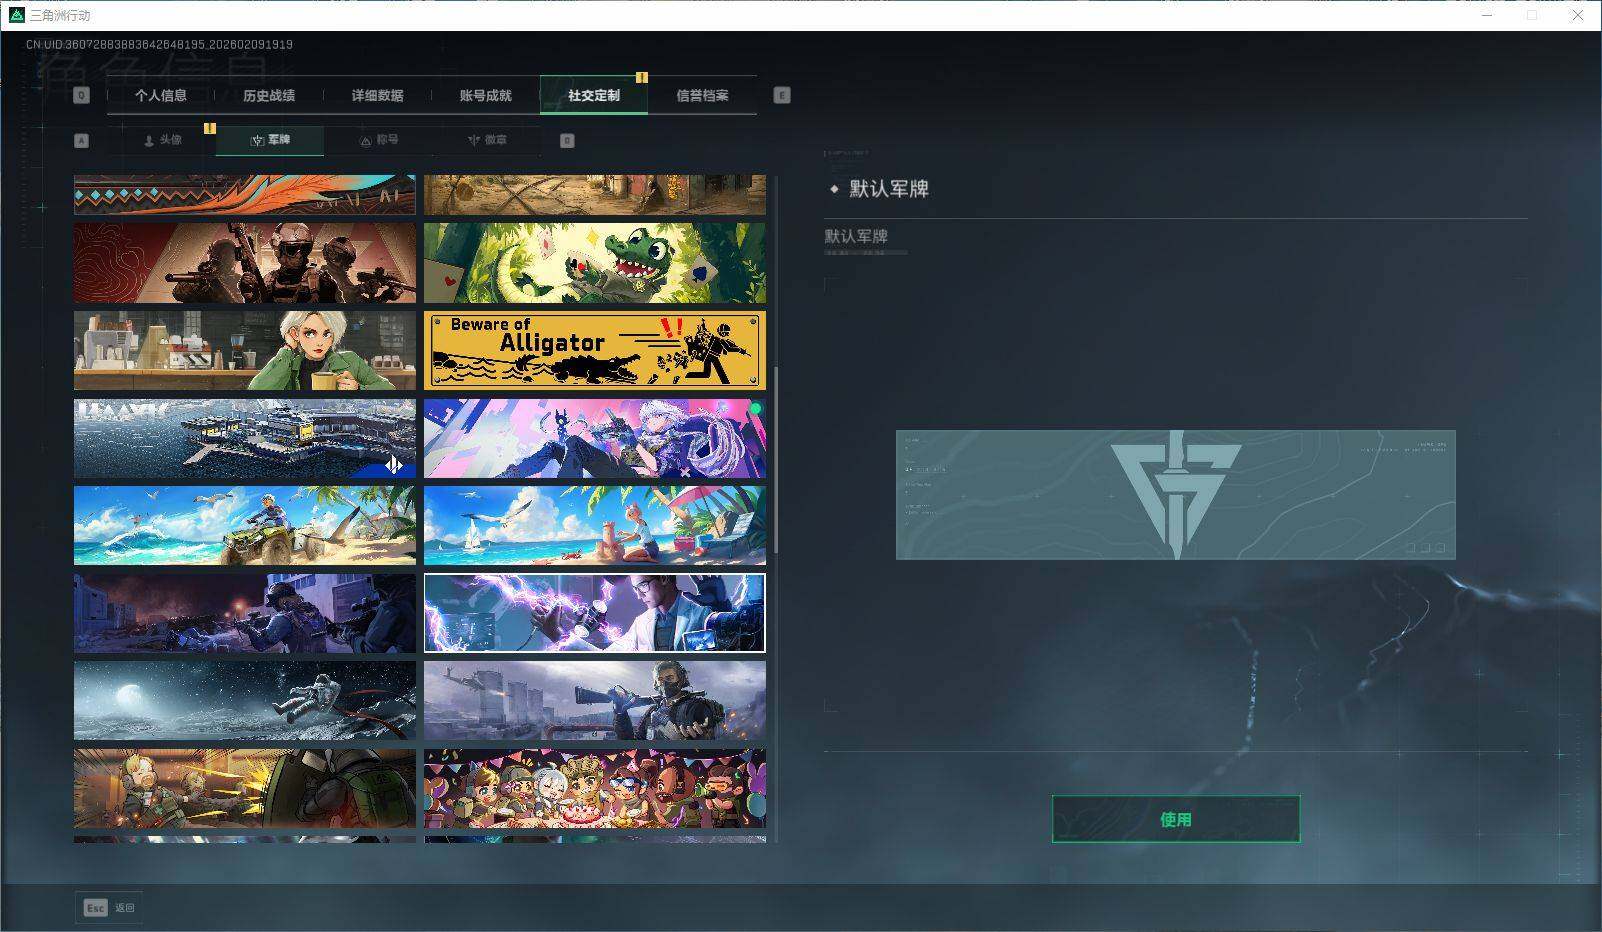This screenshot has height=932, width=1602.
Task: Click the D next sub-tab key icon
Action: tap(567, 141)
